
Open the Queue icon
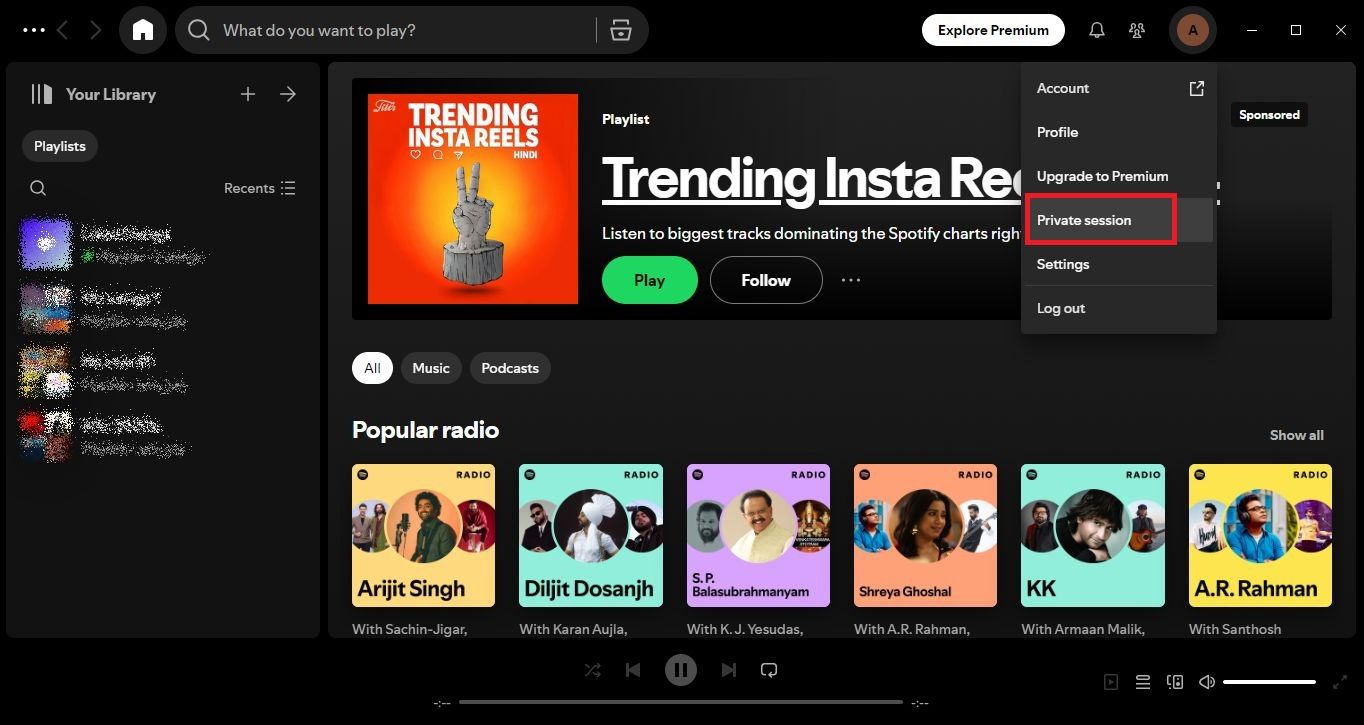coord(1143,682)
